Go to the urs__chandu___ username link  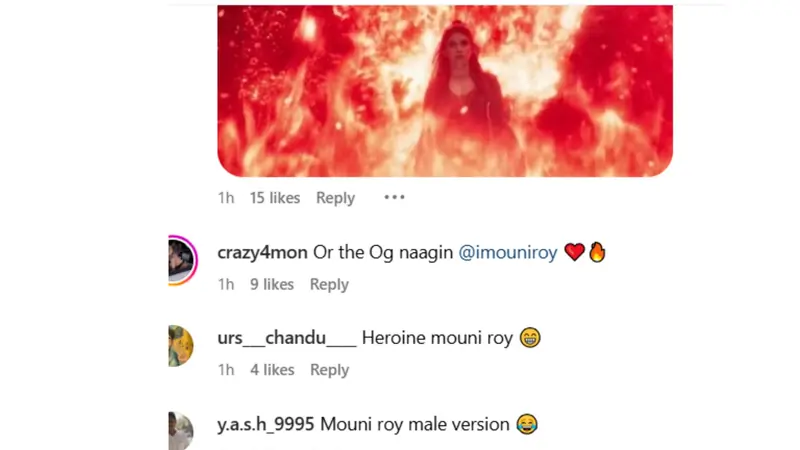(286, 338)
